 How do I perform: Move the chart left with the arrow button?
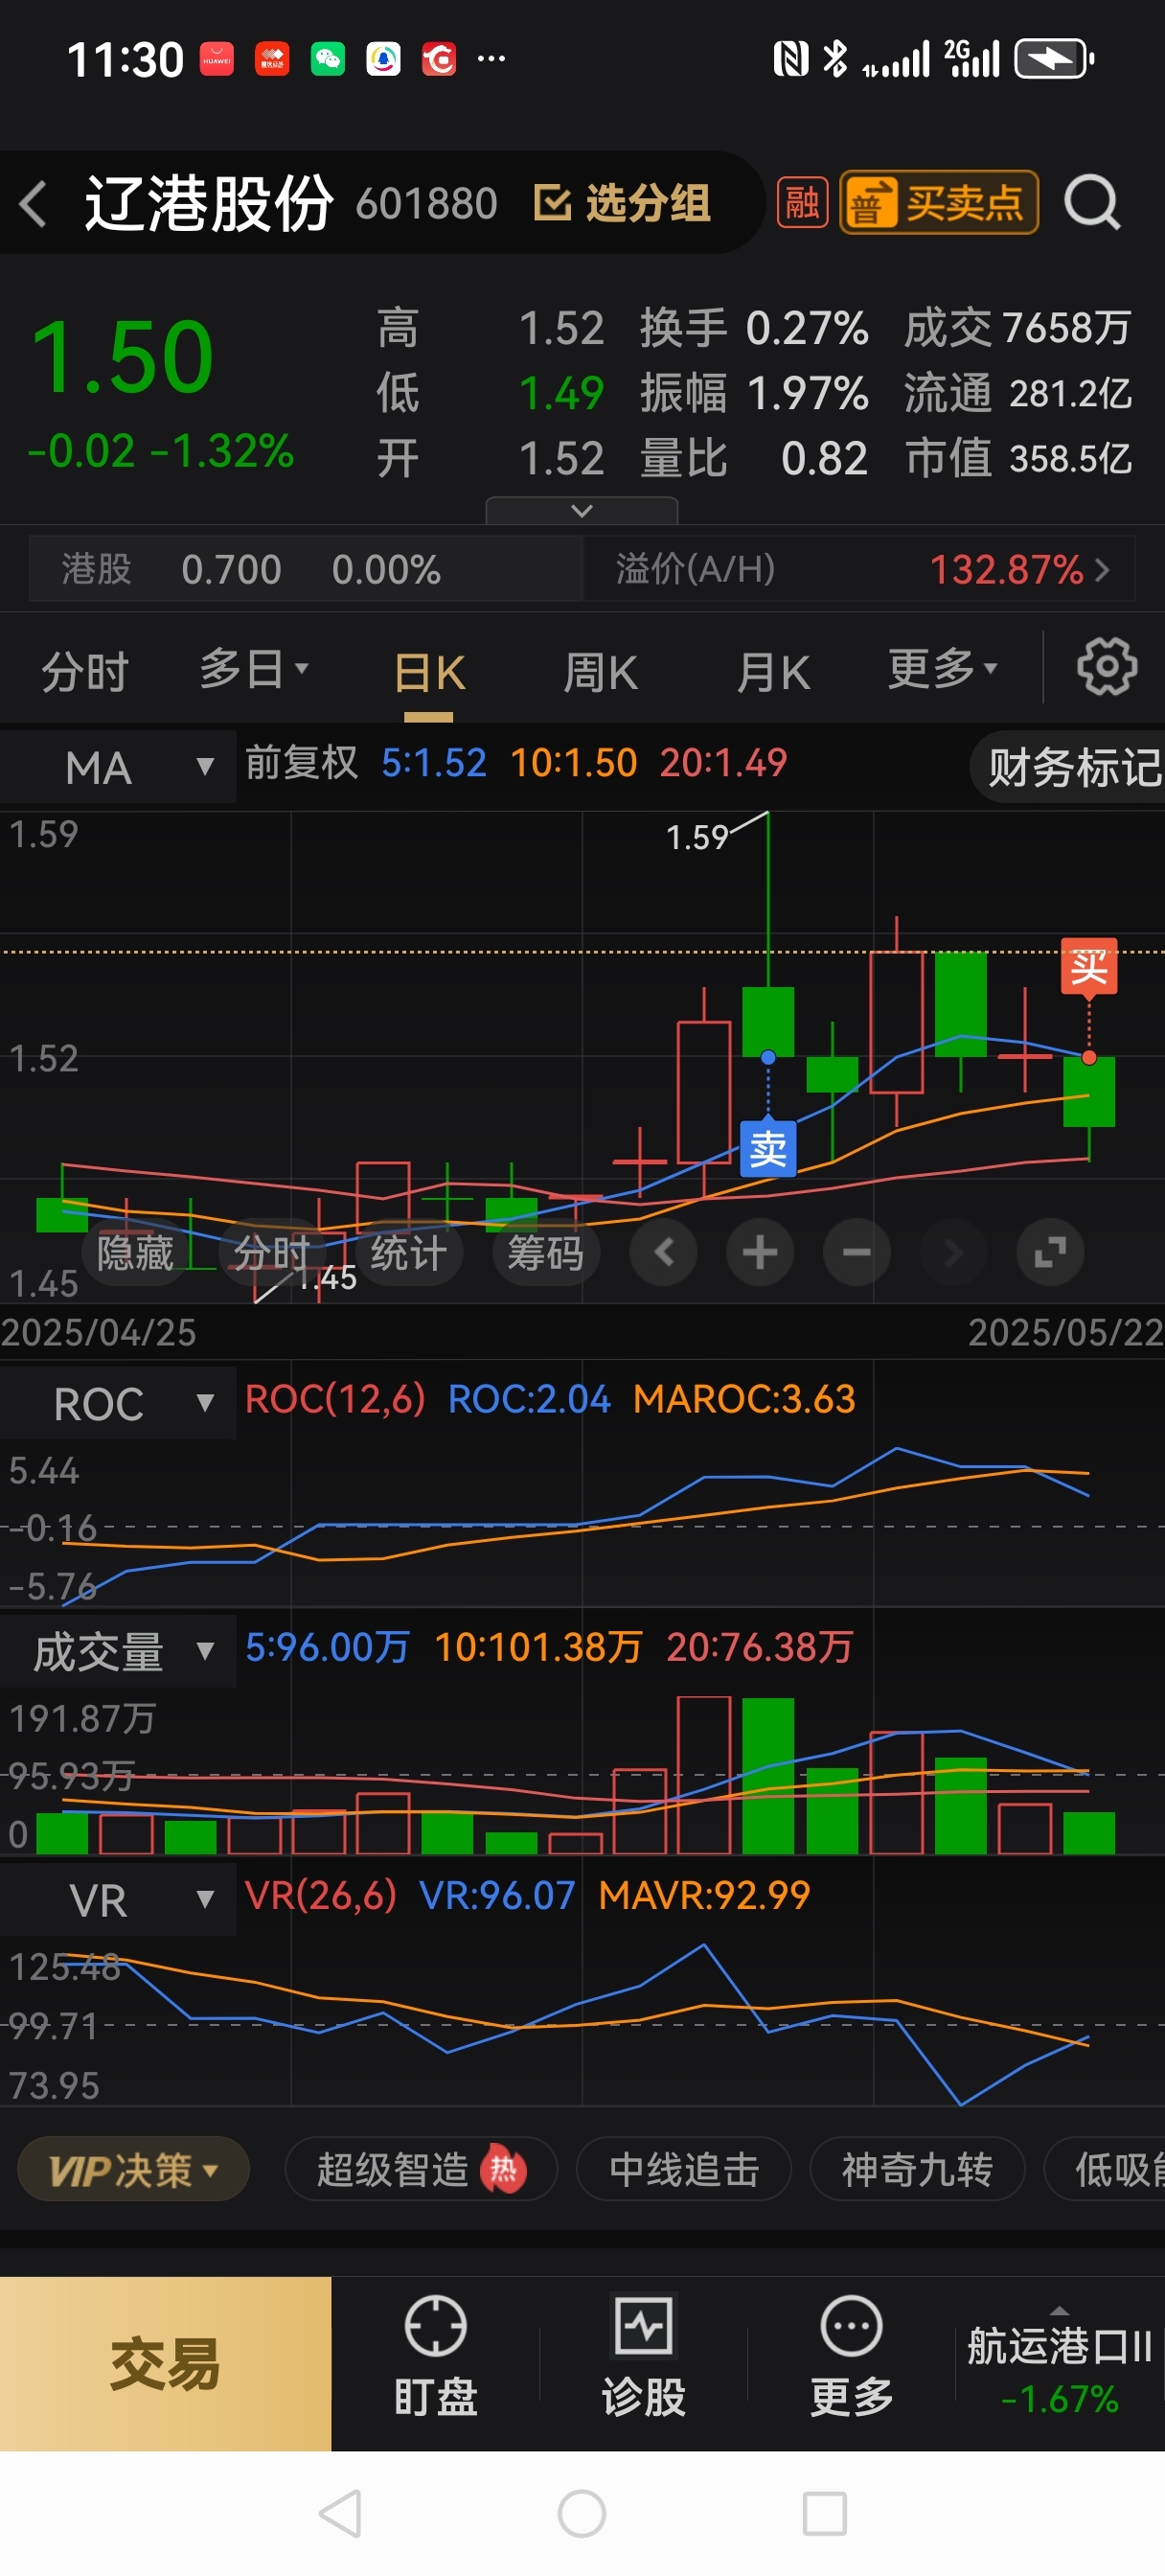663,1251
